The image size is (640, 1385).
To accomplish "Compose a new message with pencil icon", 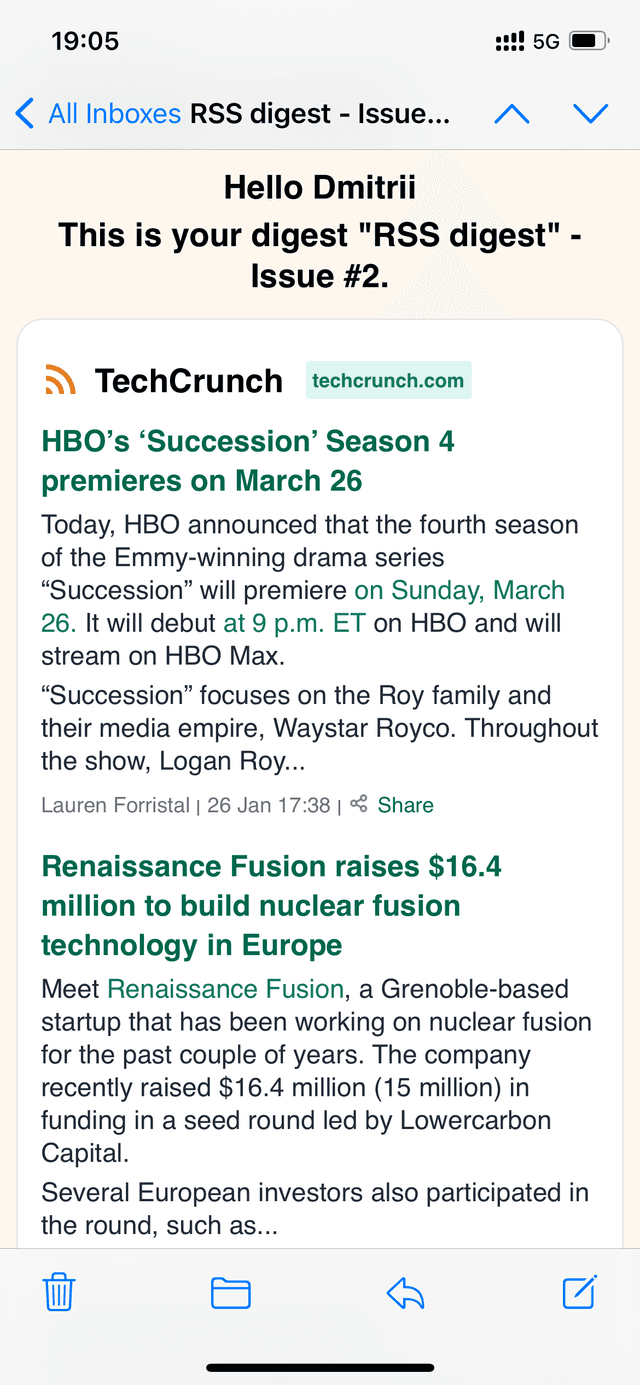I will 580,1292.
